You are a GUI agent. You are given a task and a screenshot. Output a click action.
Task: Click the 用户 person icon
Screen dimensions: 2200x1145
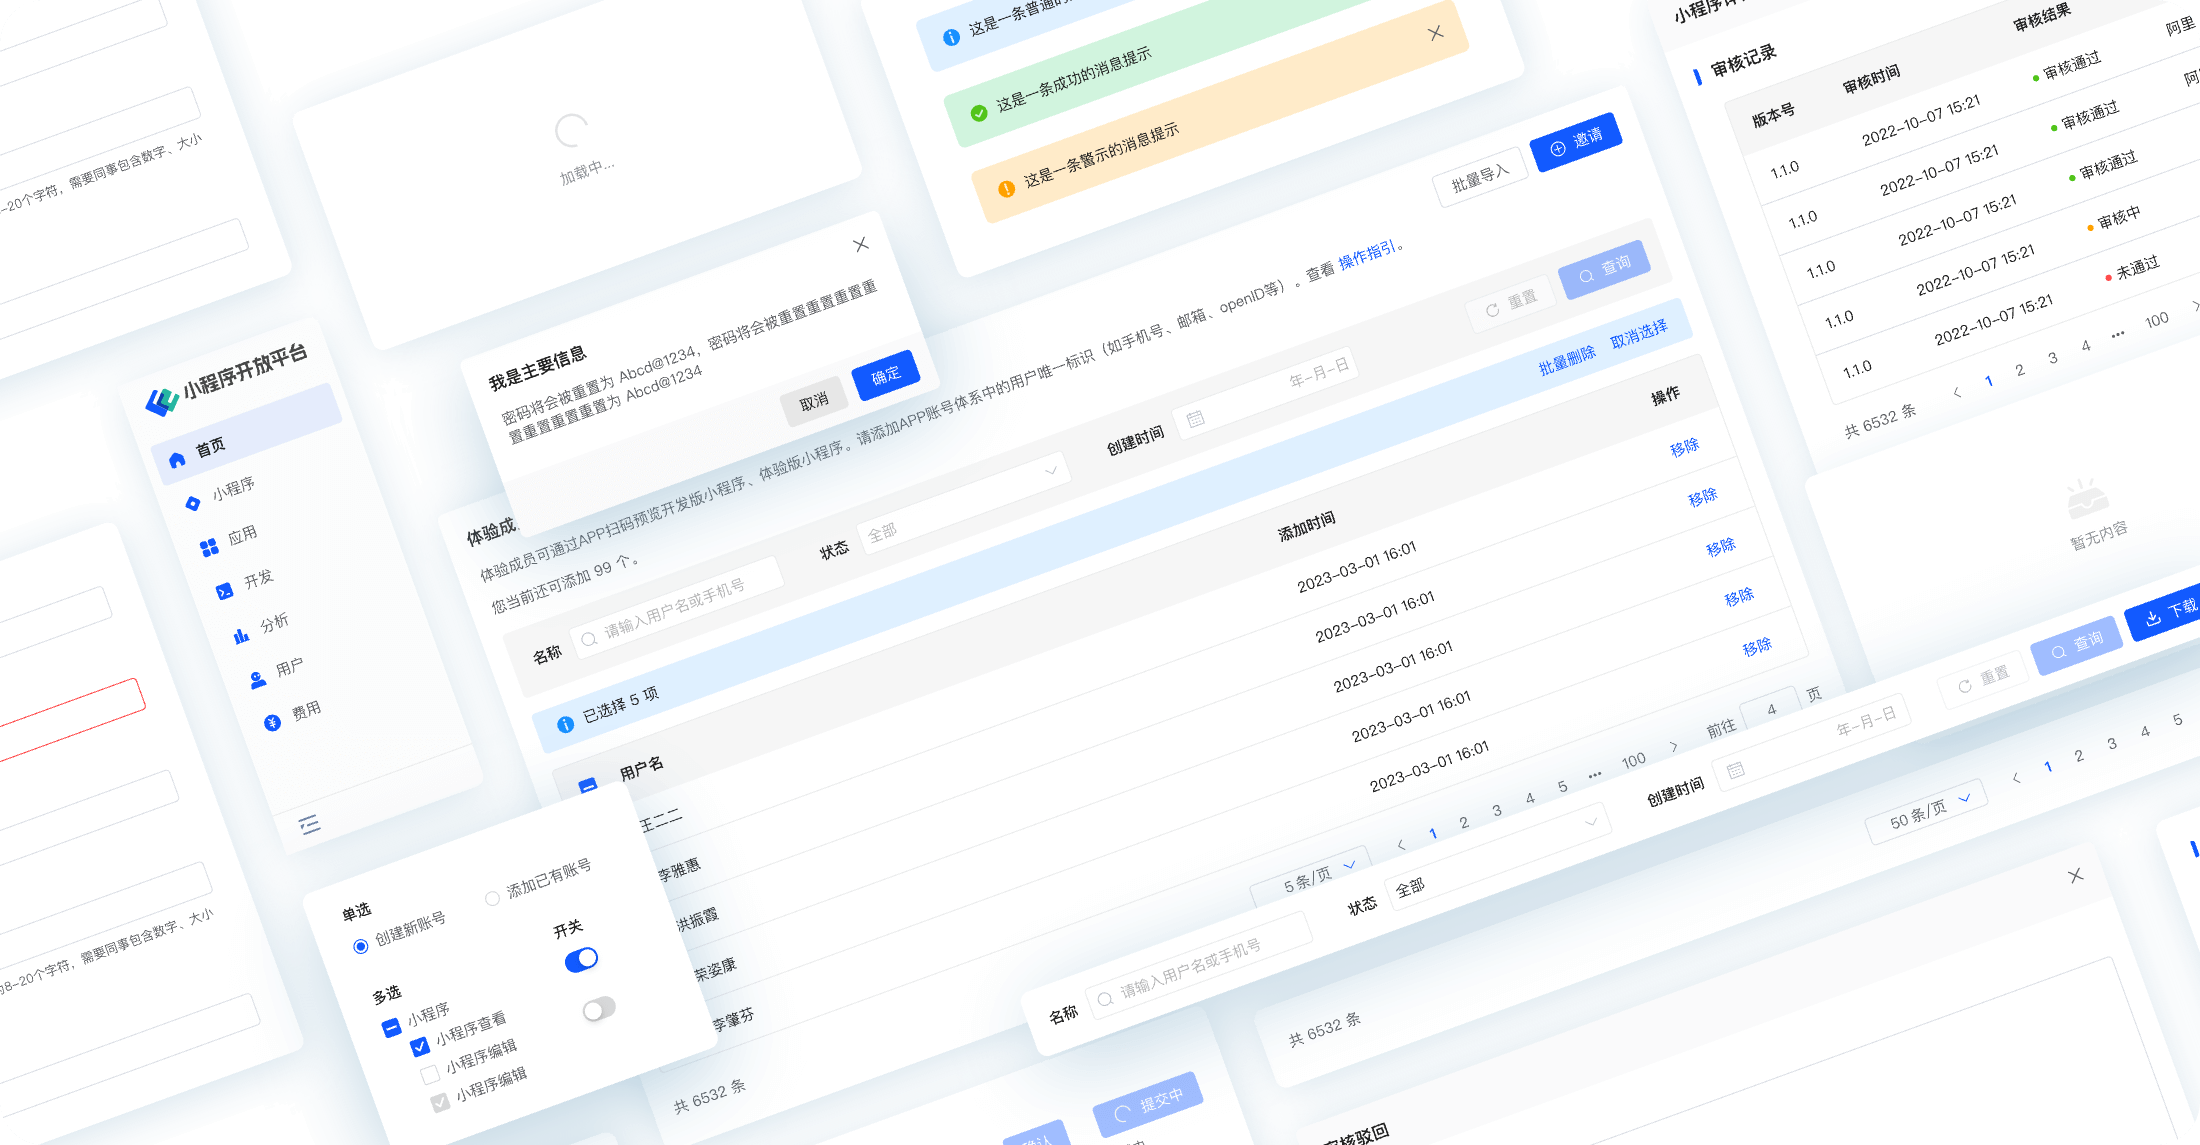258,680
